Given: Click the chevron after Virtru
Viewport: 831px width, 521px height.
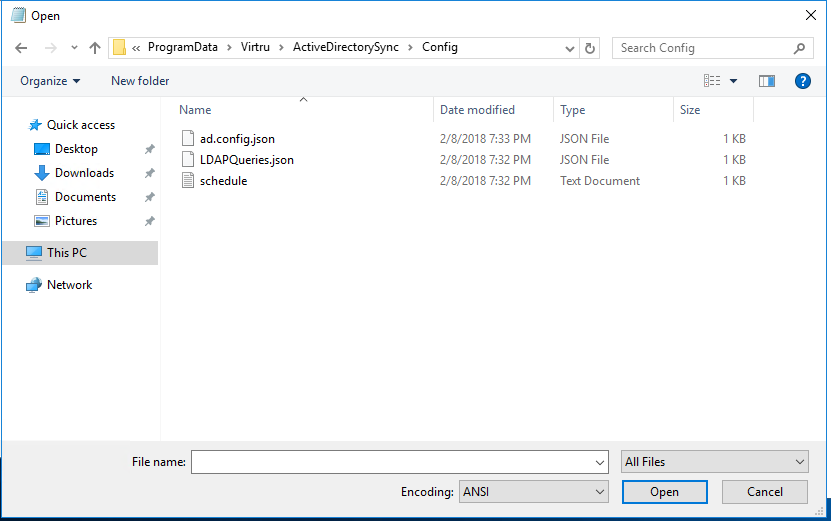Looking at the screenshot, I should click(x=281, y=48).
